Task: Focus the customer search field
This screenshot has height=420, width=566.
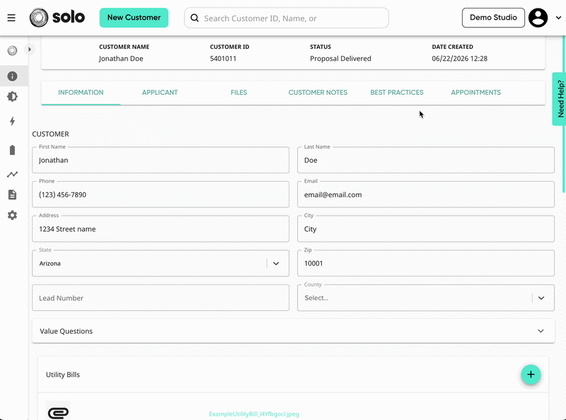Action: coord(287,18)
